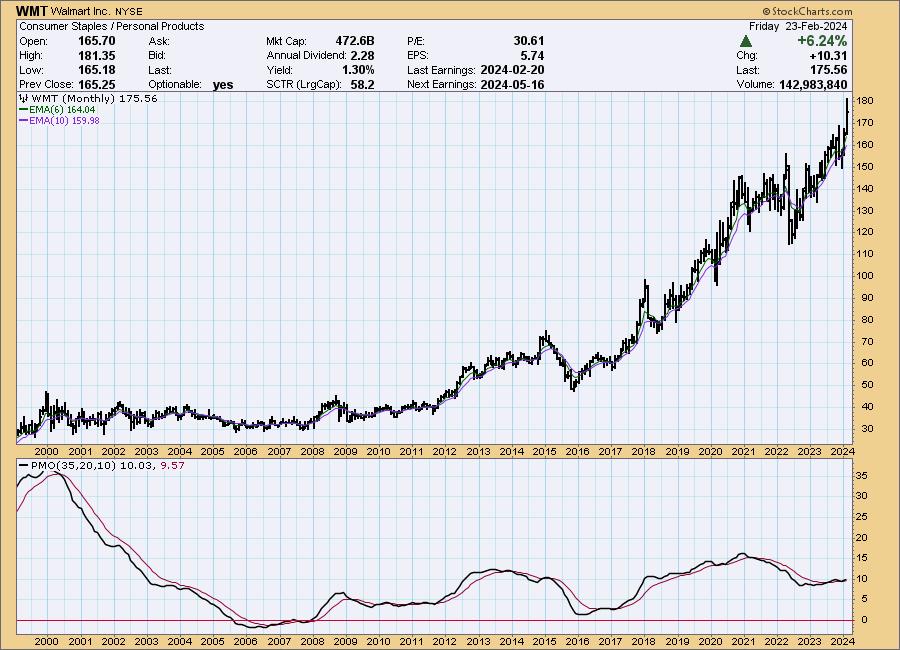The image size is (900, 650).
Task: Select the EPS value 5.74
Action: 532,56
